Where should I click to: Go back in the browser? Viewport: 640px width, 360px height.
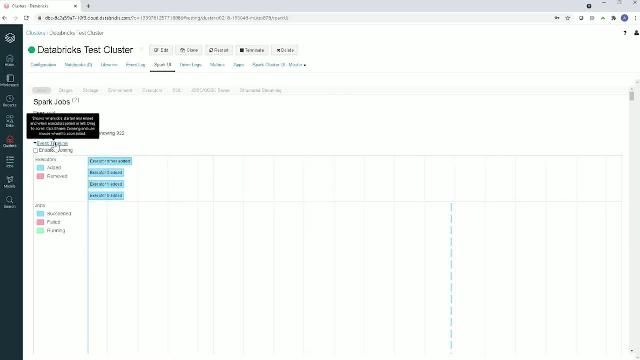[4, 18]
